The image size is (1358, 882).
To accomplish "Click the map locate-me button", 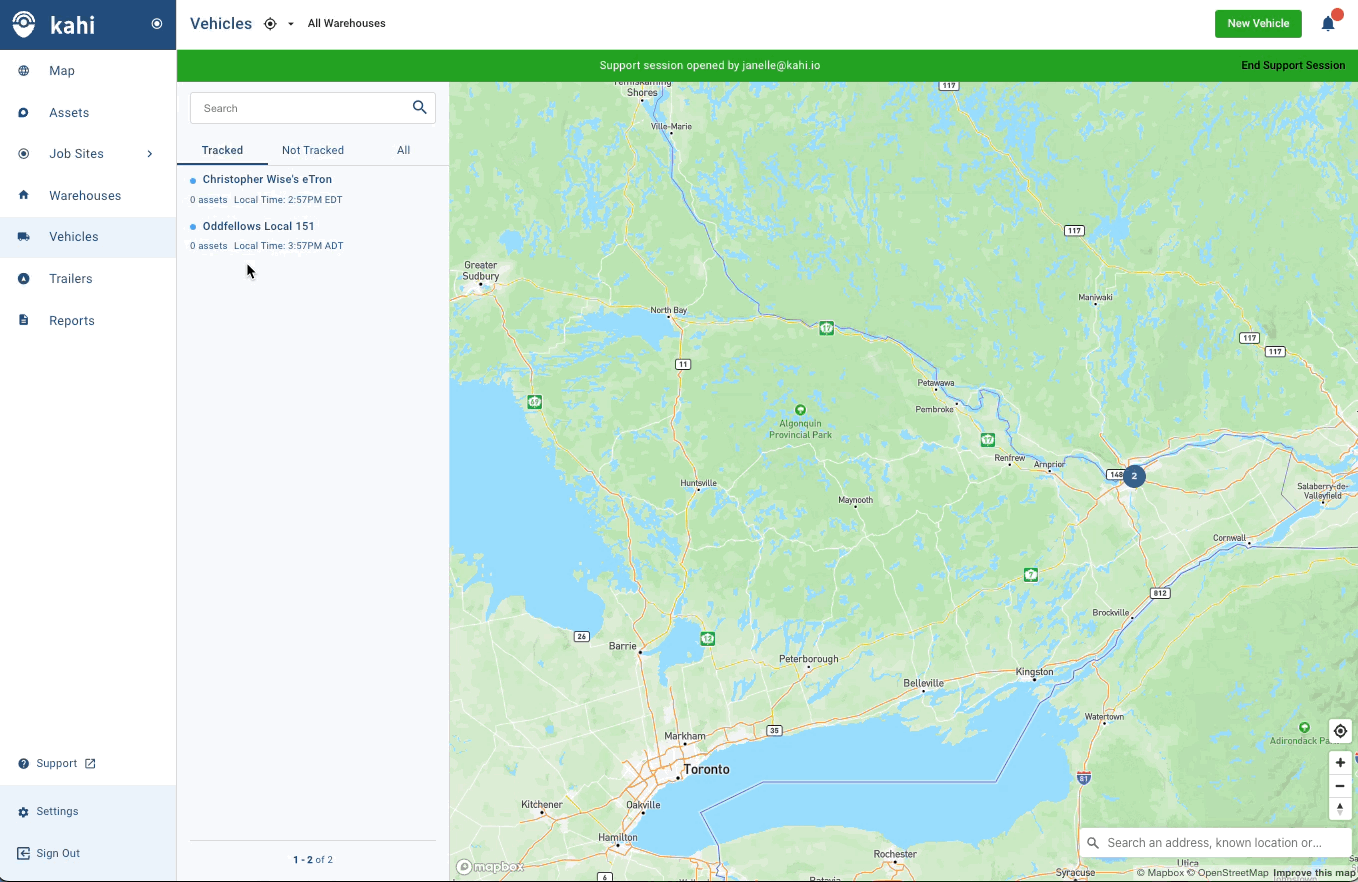I will click(1340, 731).
